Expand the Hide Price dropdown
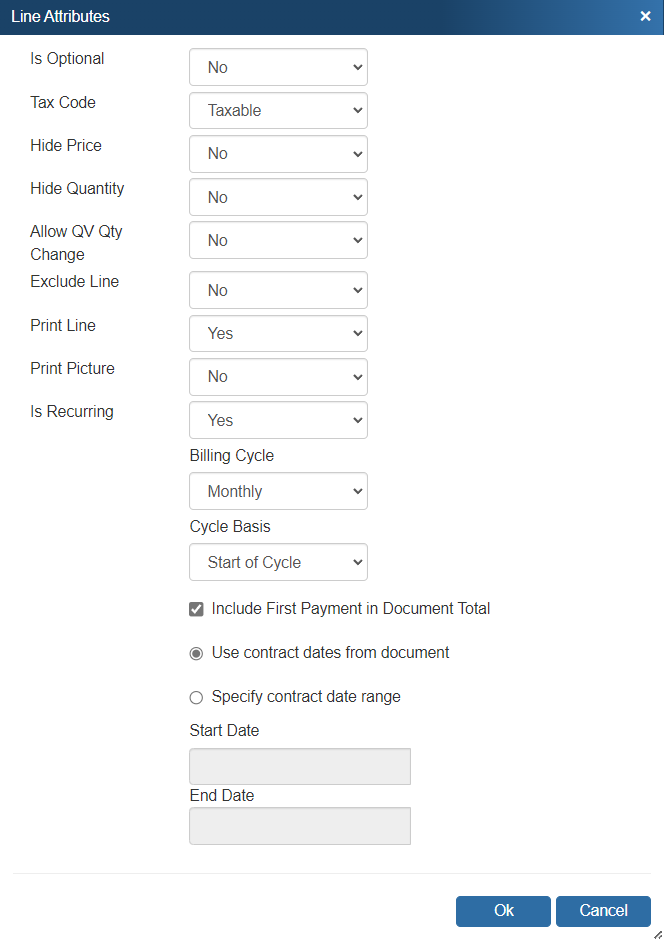This screenshot has height=940, width=664. 278,154
